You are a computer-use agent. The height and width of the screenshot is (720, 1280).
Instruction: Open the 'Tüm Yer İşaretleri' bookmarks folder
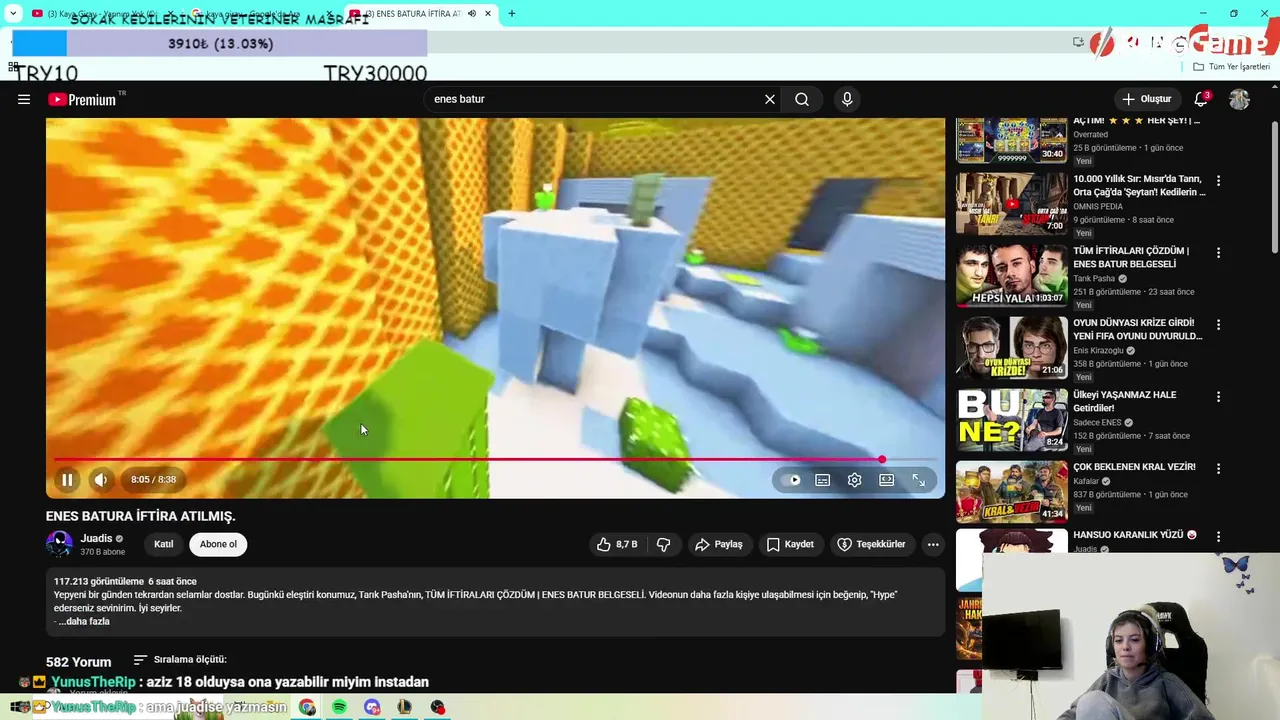(x=1232, y=67)
